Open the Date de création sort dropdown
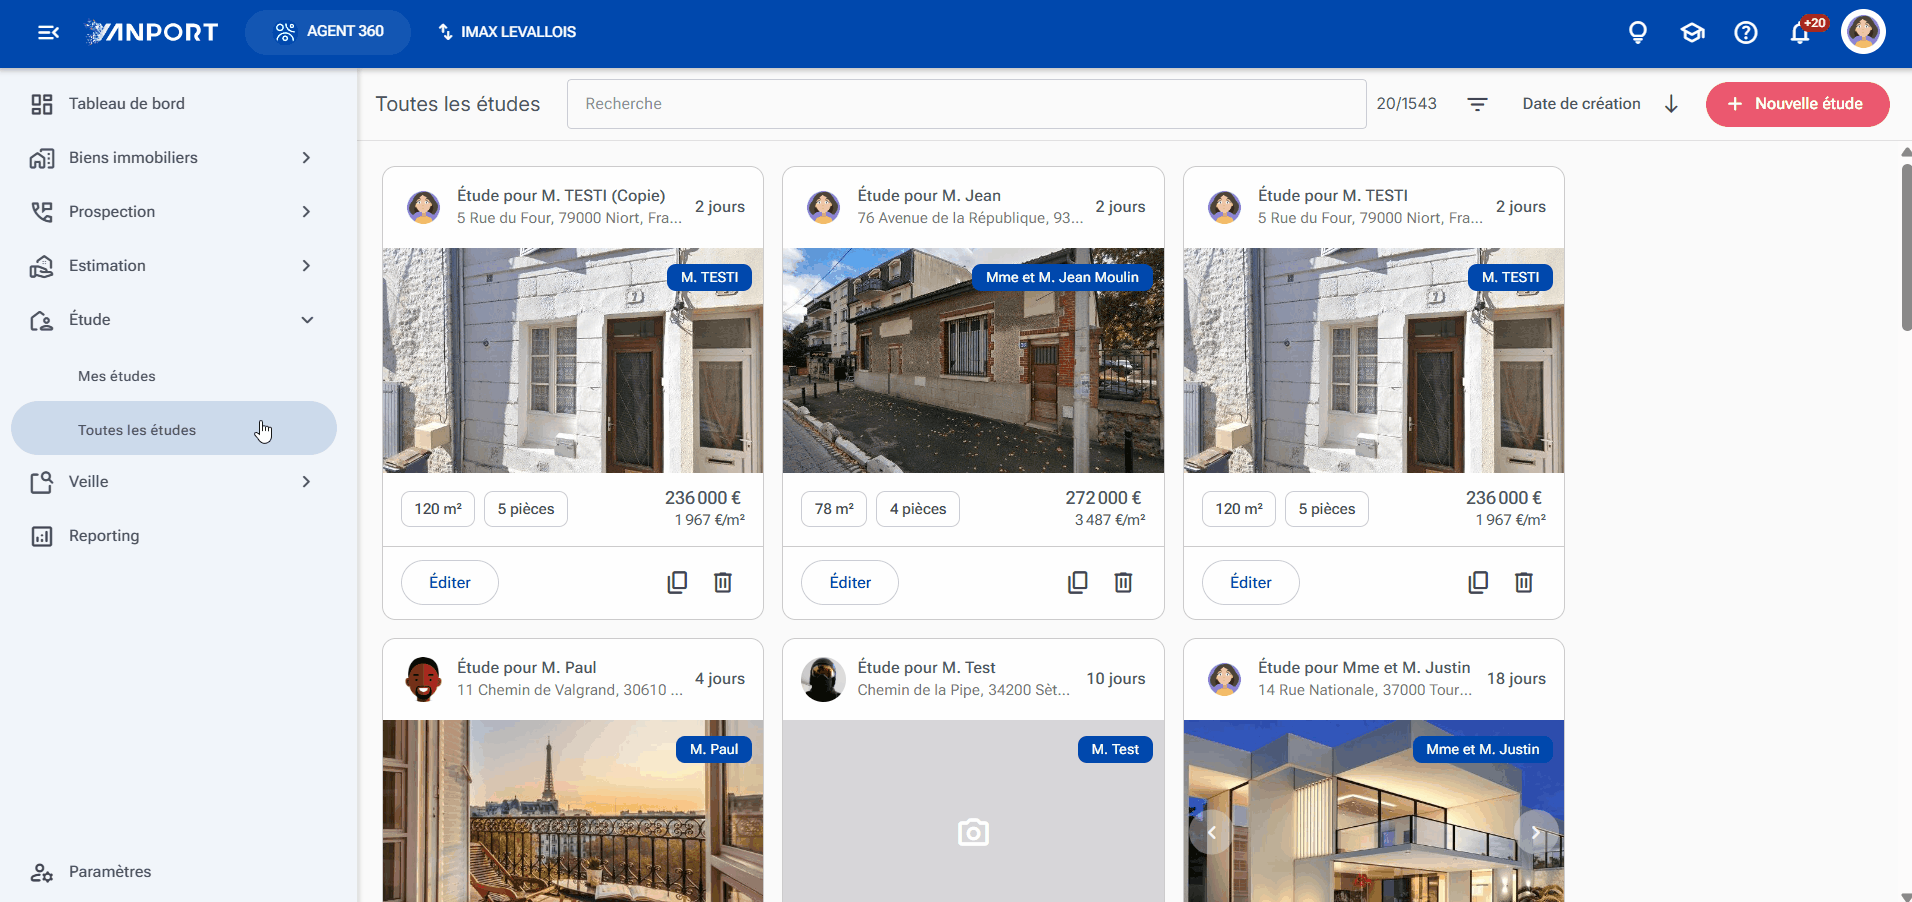Image resolution: width=1912 pixels, height=902 pixels. 1581,104
